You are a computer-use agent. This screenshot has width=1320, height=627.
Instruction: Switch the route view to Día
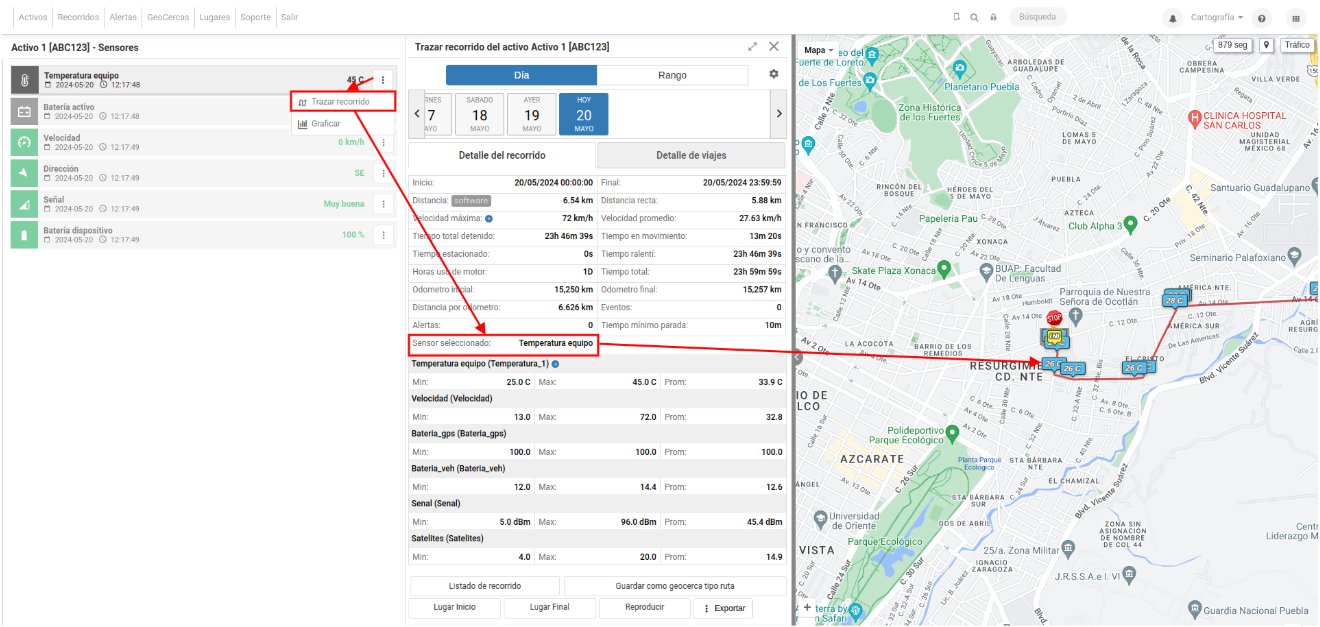click(x=521, y=75)
